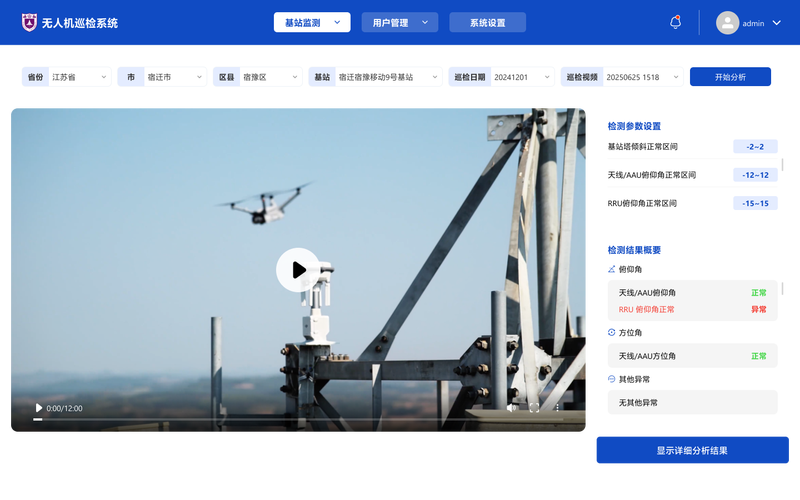The image size is (800, 500).
Task: Open 省份 dropdown showing 江苏省
Action: click(x=66, y=77)
